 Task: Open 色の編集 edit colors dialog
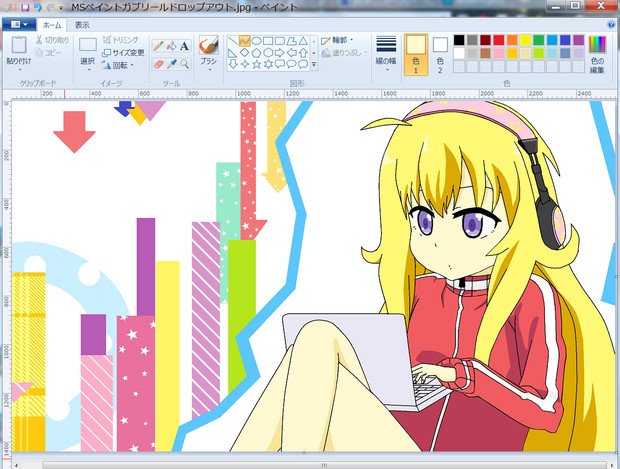point(597,55)
